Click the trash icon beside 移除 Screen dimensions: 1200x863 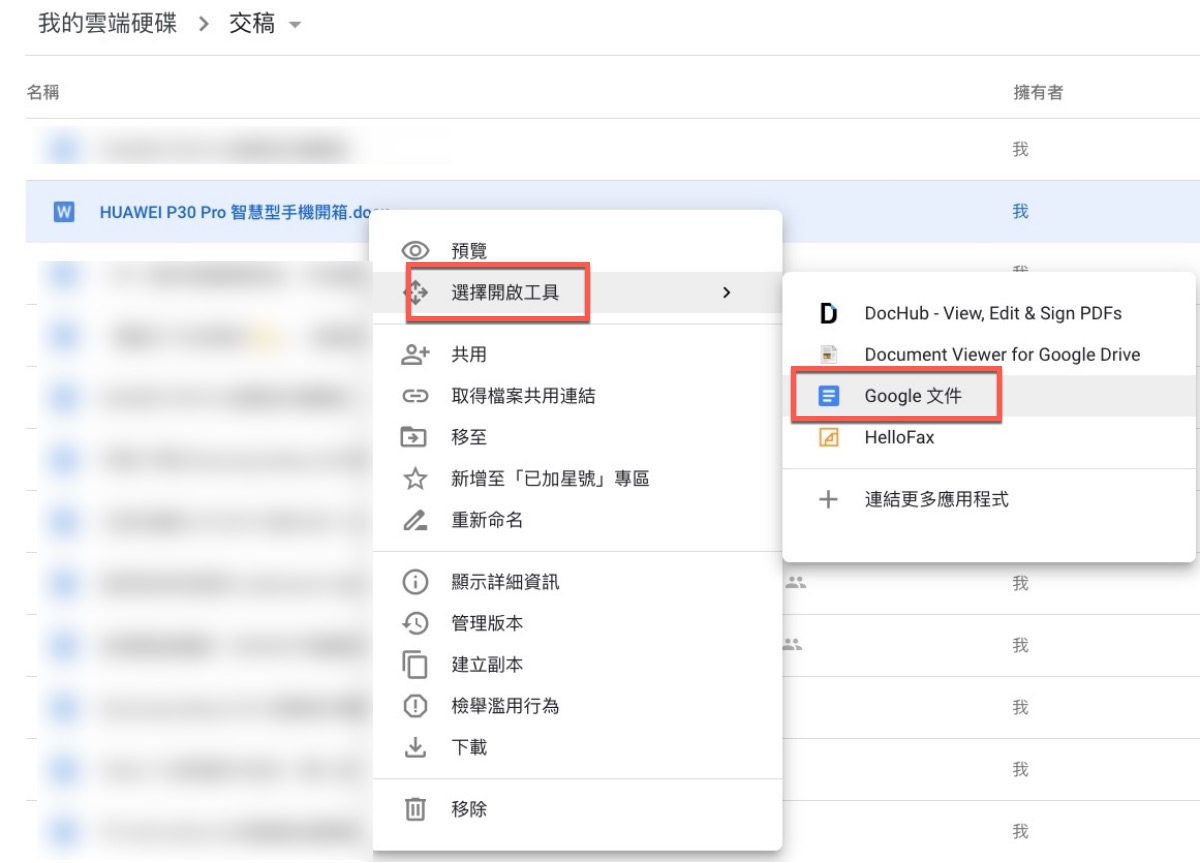pyautogui.click(x=415, y=809)
